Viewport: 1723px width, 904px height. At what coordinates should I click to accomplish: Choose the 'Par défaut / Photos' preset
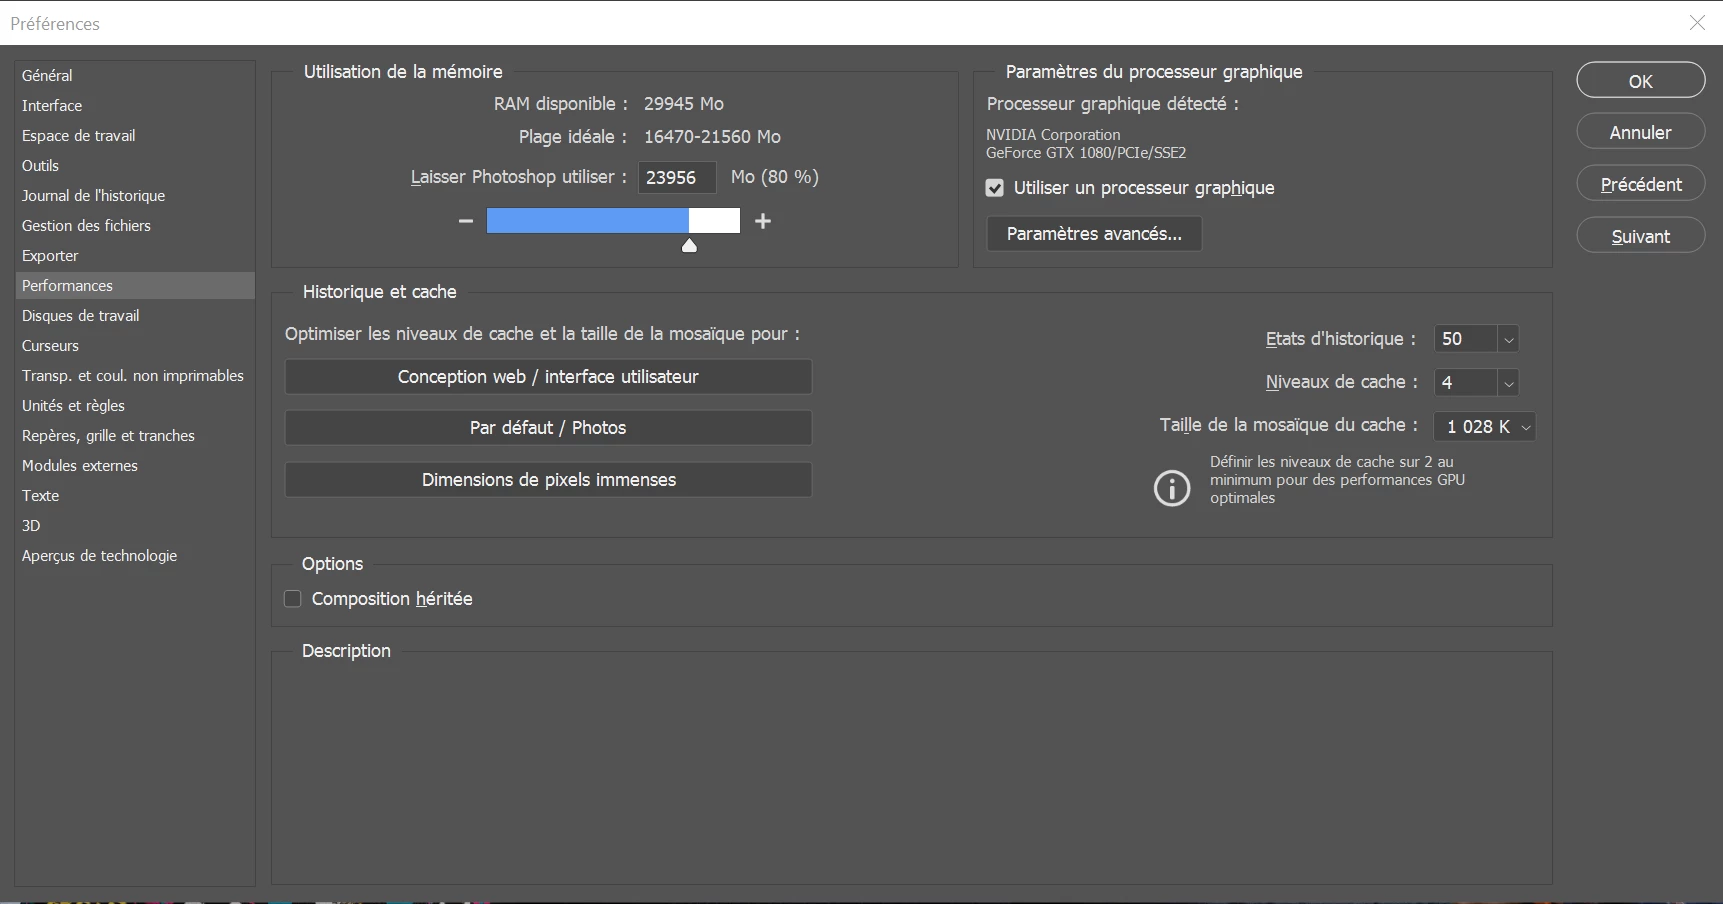point(548,428)
